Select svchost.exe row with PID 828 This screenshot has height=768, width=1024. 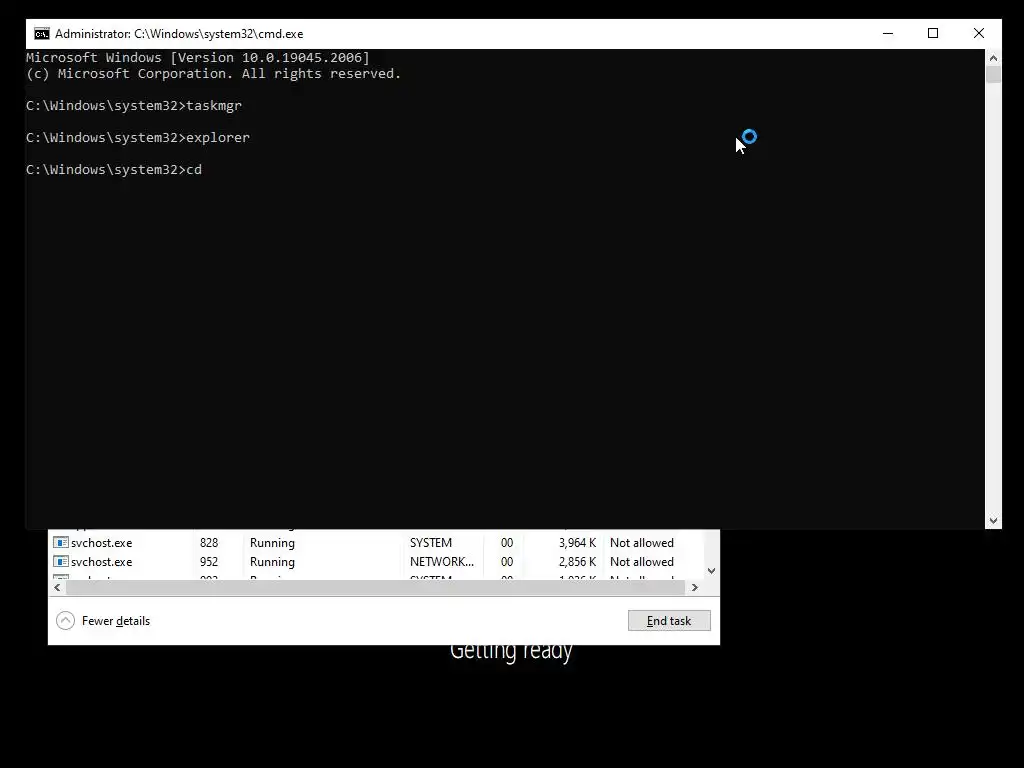[x=376, y=543]
